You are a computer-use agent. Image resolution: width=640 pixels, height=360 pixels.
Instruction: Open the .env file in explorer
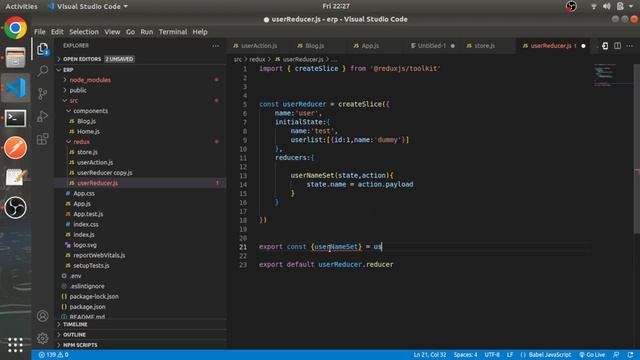coord(140,276)
